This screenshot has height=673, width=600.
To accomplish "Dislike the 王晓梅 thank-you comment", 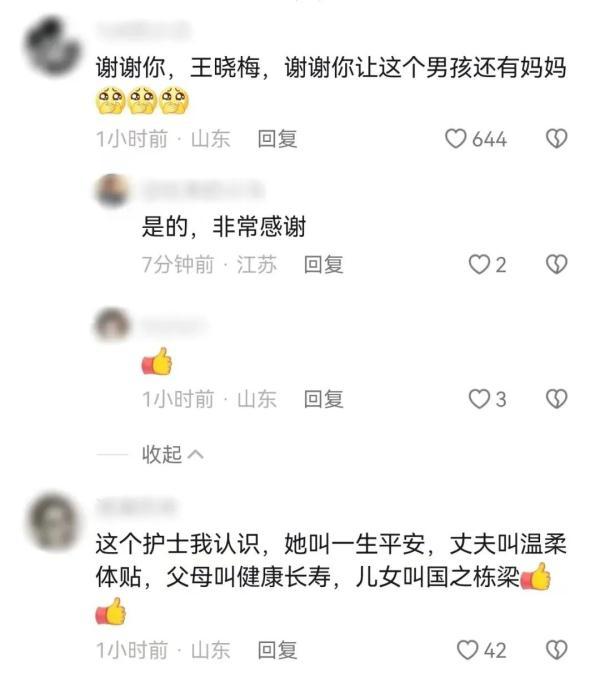I will tap(557, 139).
